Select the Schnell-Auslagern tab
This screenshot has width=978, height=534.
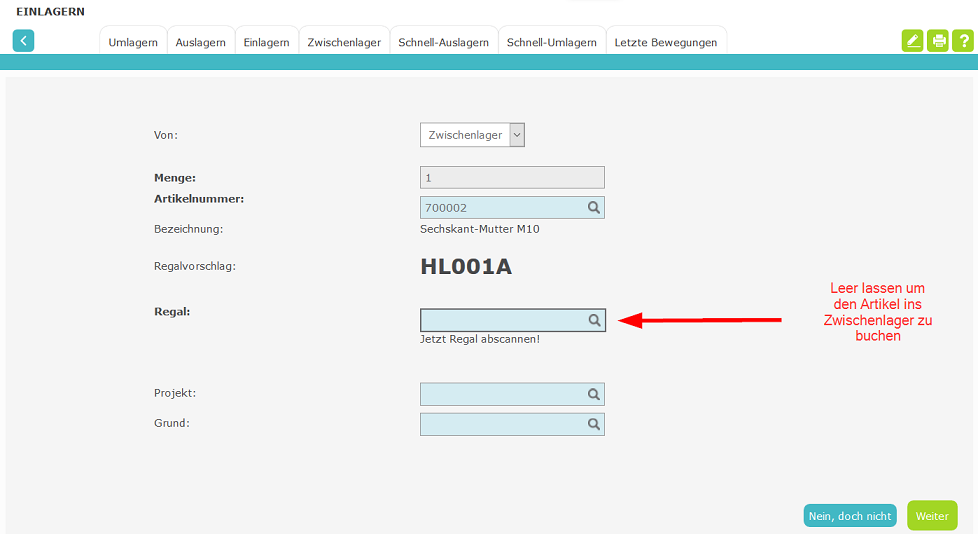(x=443, y=41)
